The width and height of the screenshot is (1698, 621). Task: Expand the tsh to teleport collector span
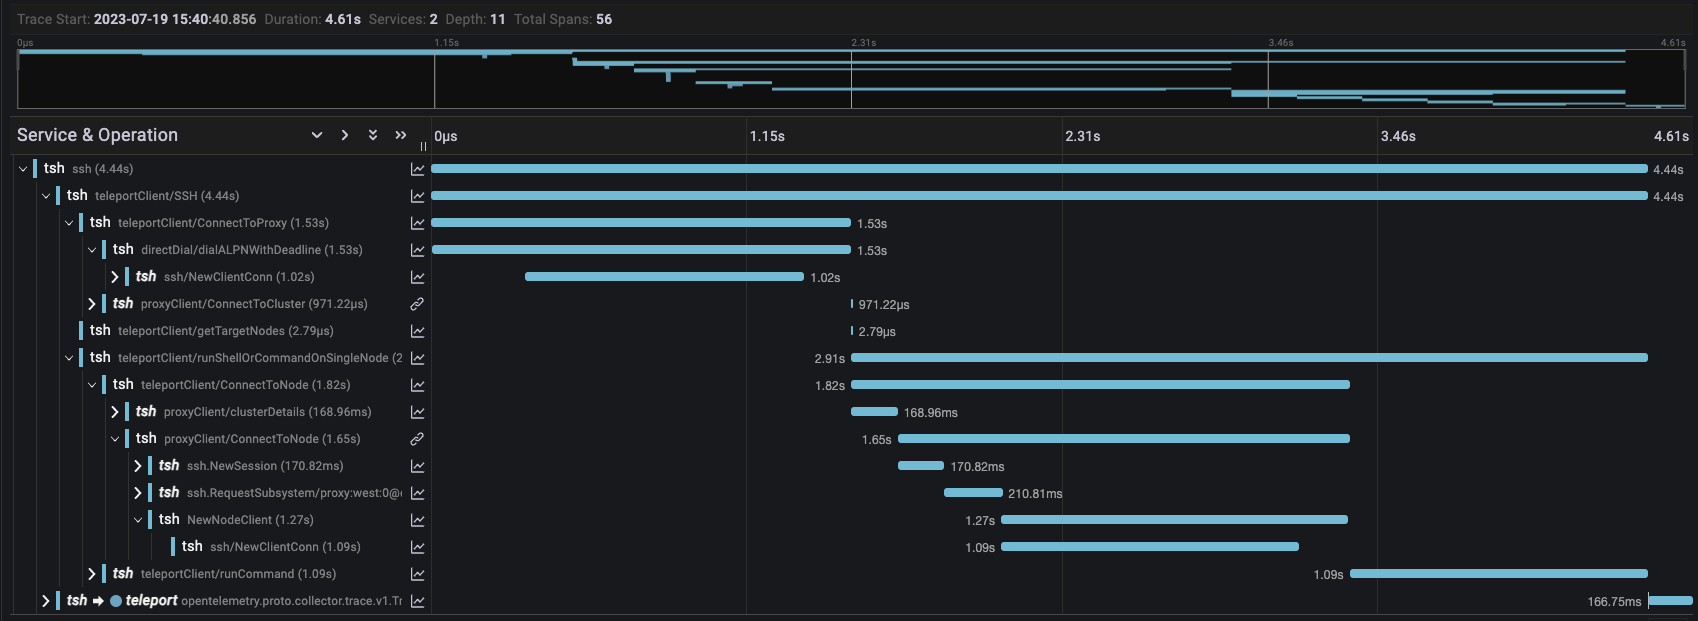point(46,601)
